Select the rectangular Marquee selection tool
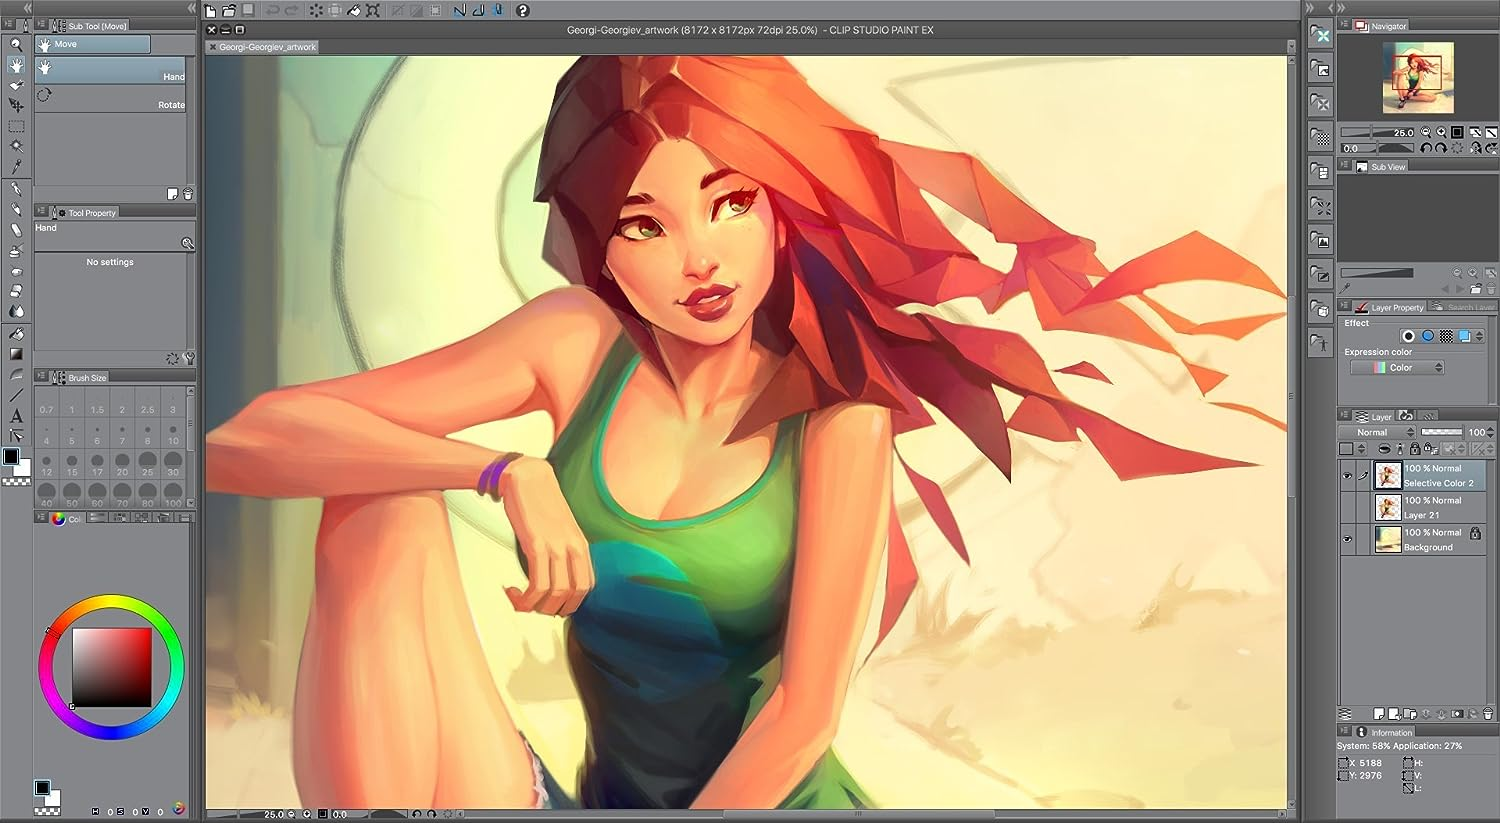Screen dimensions: 1500x823 point(16,125)
